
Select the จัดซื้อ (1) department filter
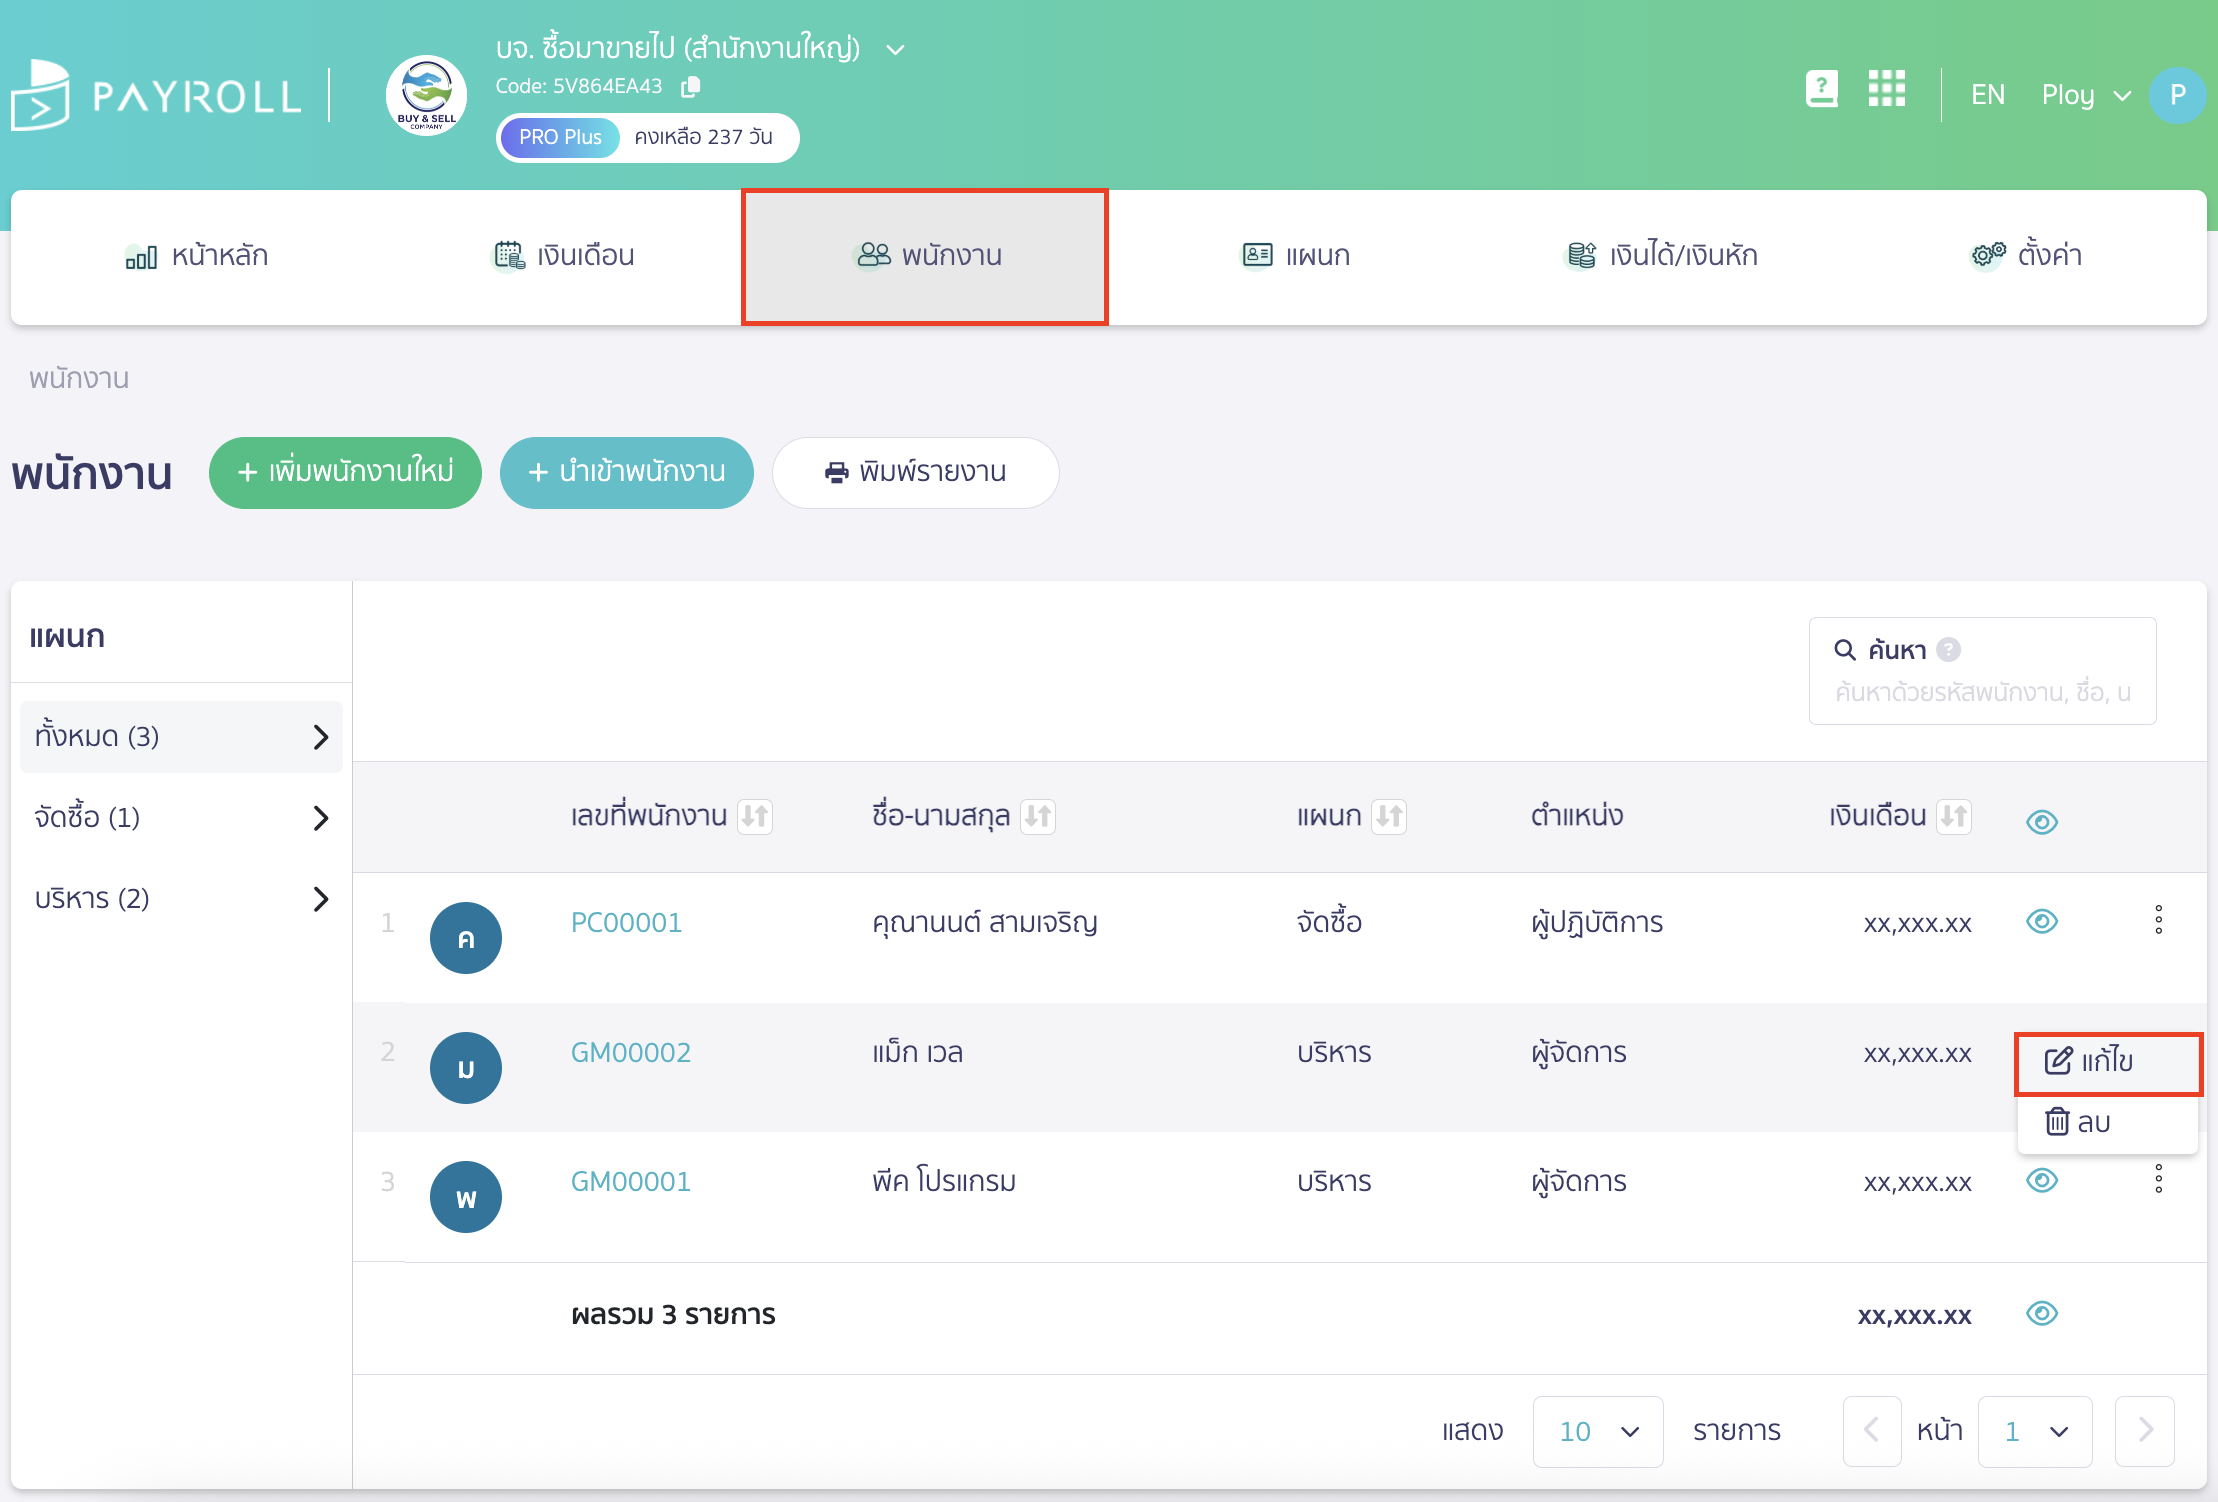coord(181,817)
